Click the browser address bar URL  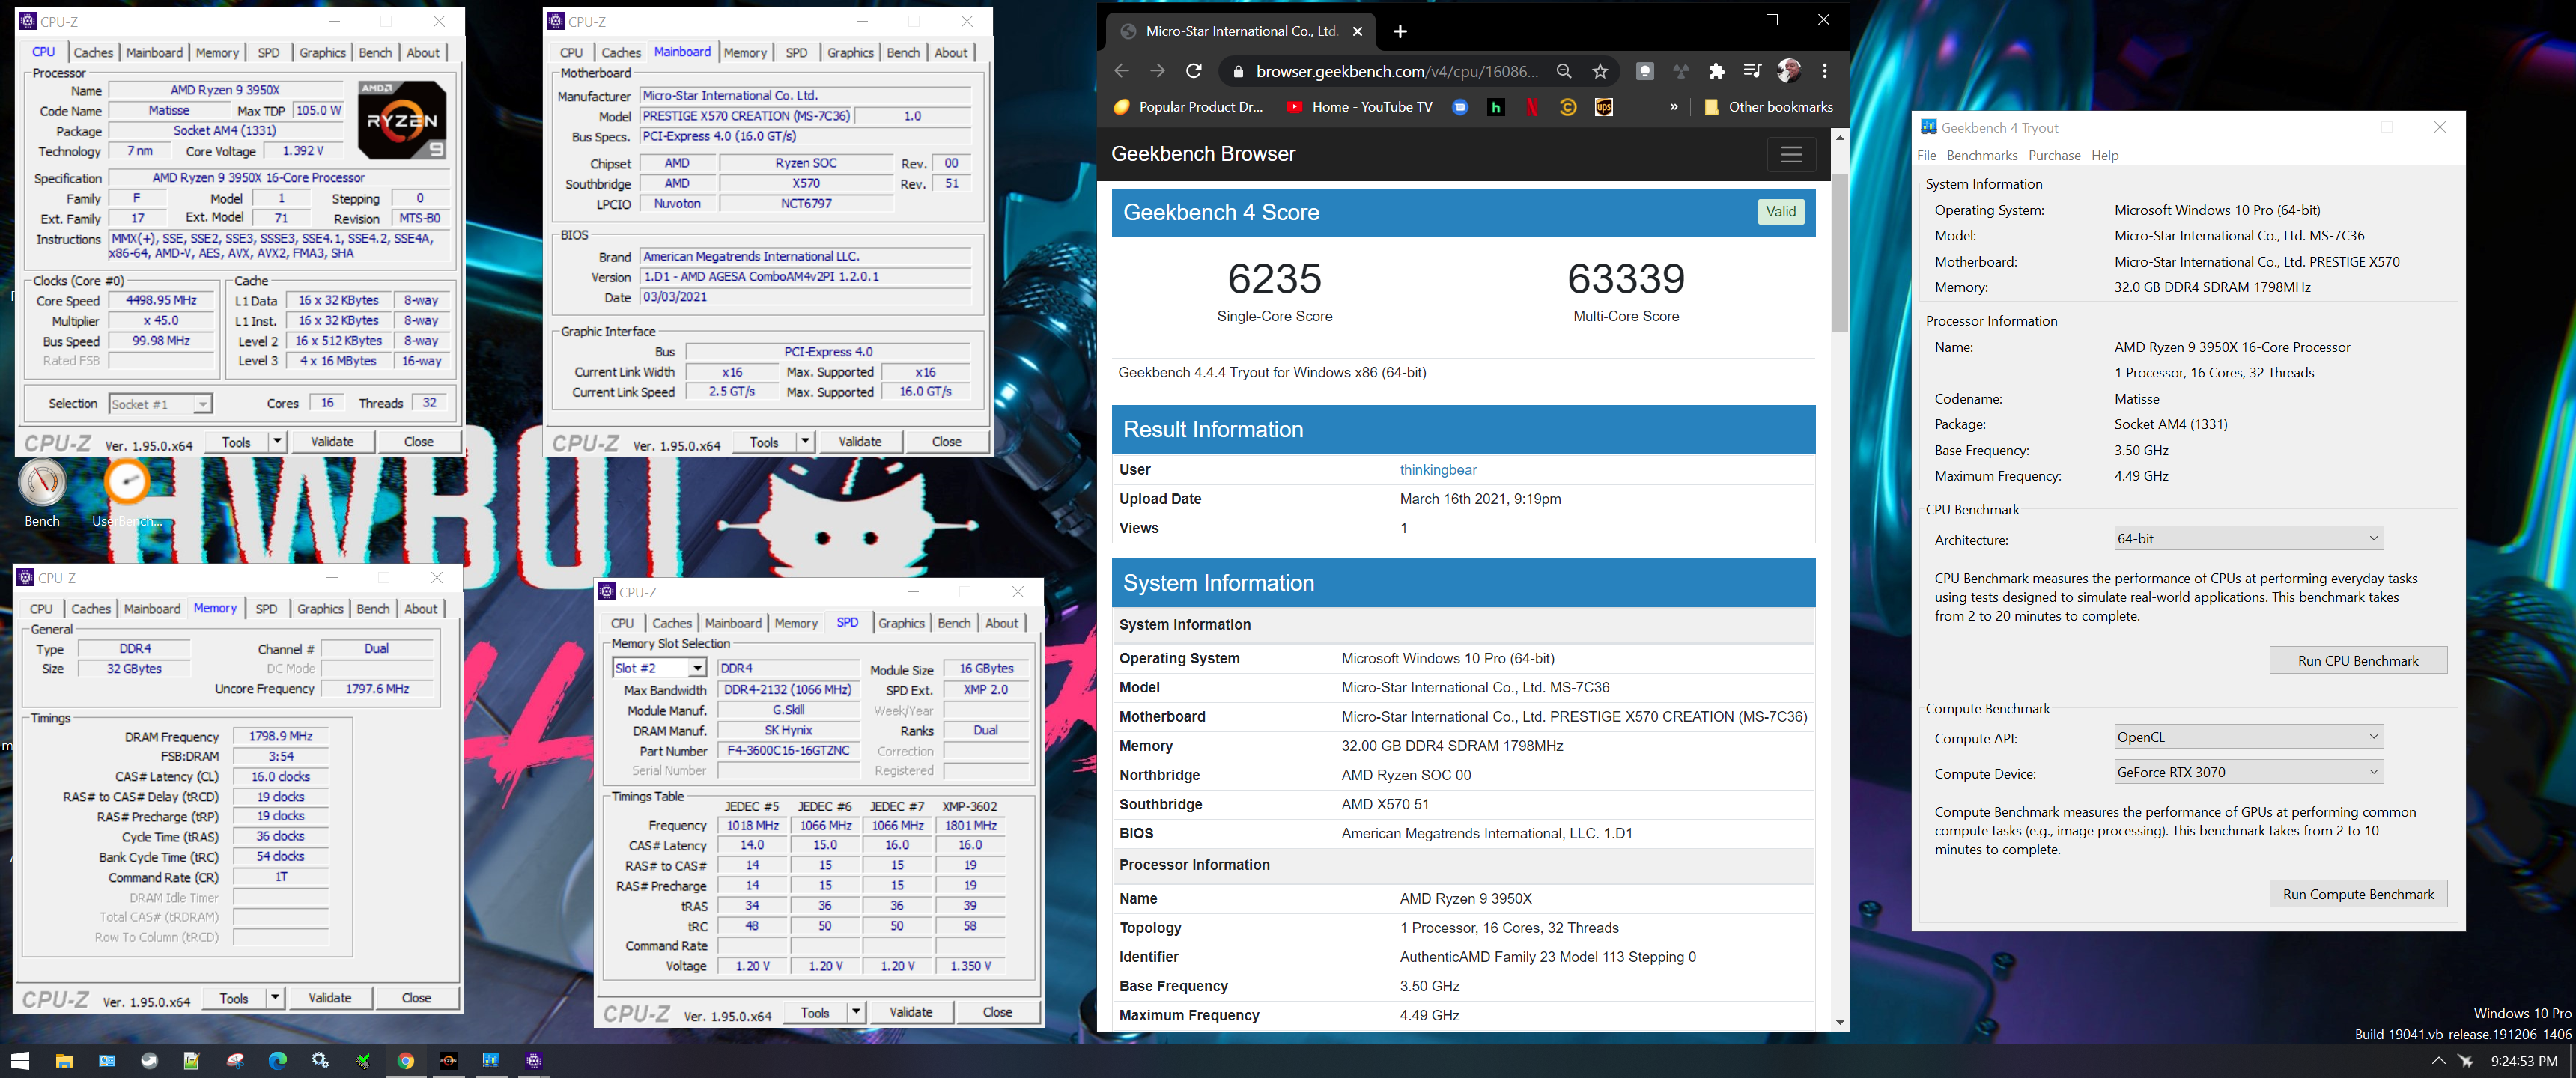[x=1397, y=71]
